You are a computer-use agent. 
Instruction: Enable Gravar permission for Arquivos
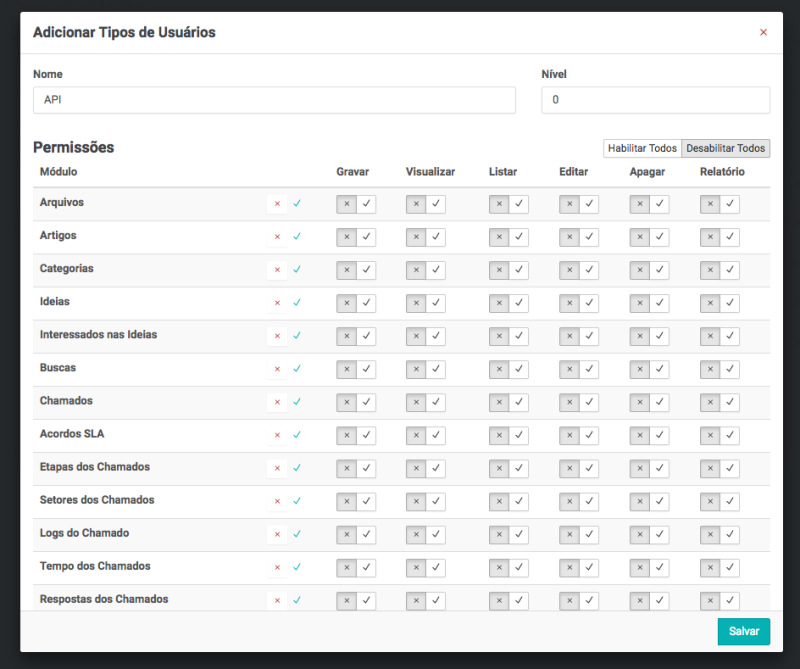point(366,204)
